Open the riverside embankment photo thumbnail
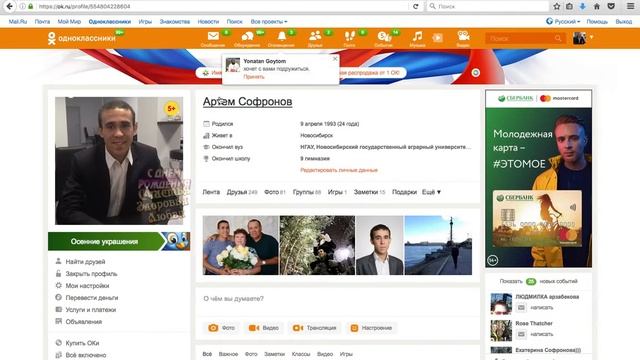The height and width of the screenshot is (360, 640). (x=438, y=245)
